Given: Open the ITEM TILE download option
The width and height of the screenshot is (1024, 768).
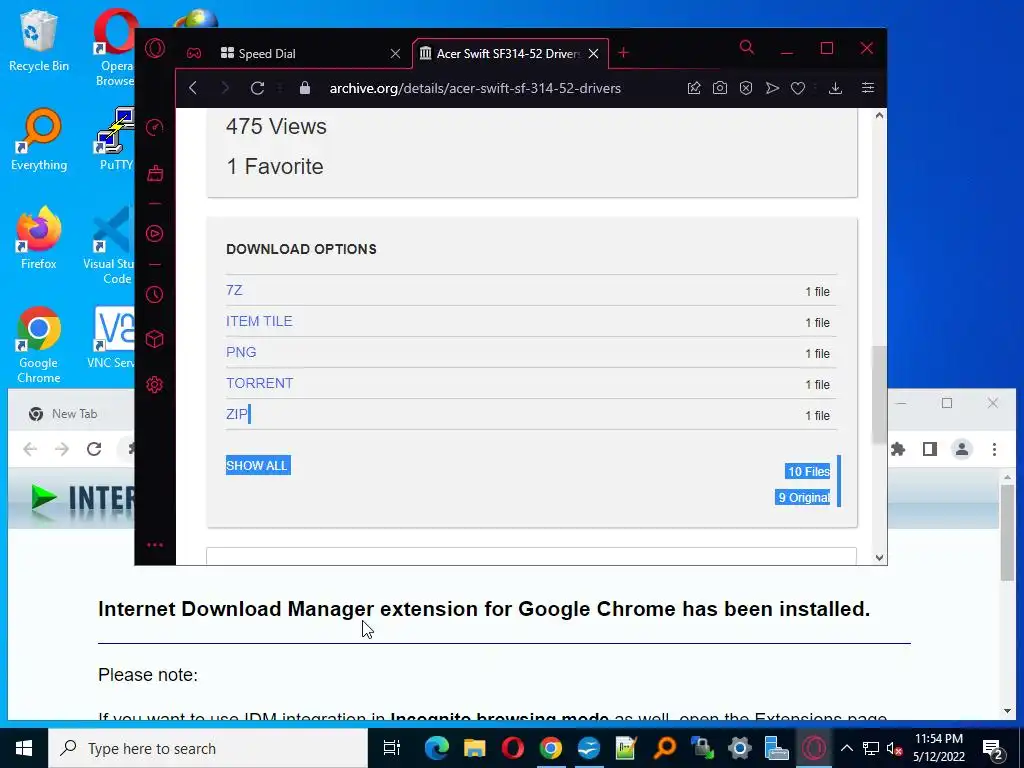Looking at the screenshot, I should [x=259, y=321].
